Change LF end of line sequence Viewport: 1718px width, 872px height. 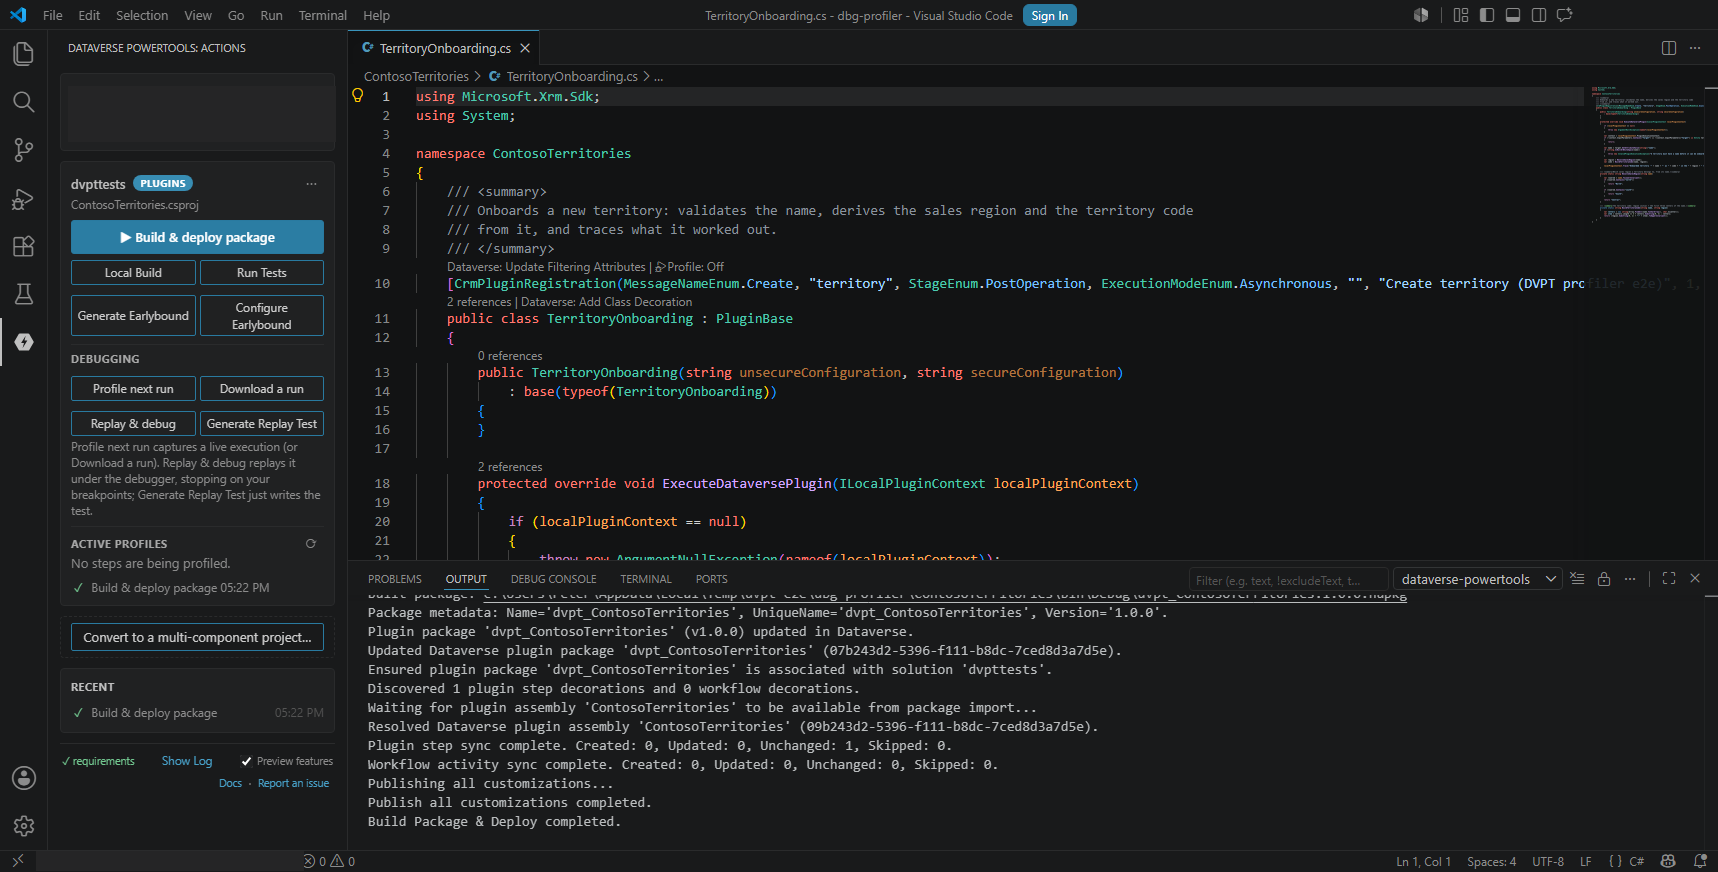[x=1585, y=861]
